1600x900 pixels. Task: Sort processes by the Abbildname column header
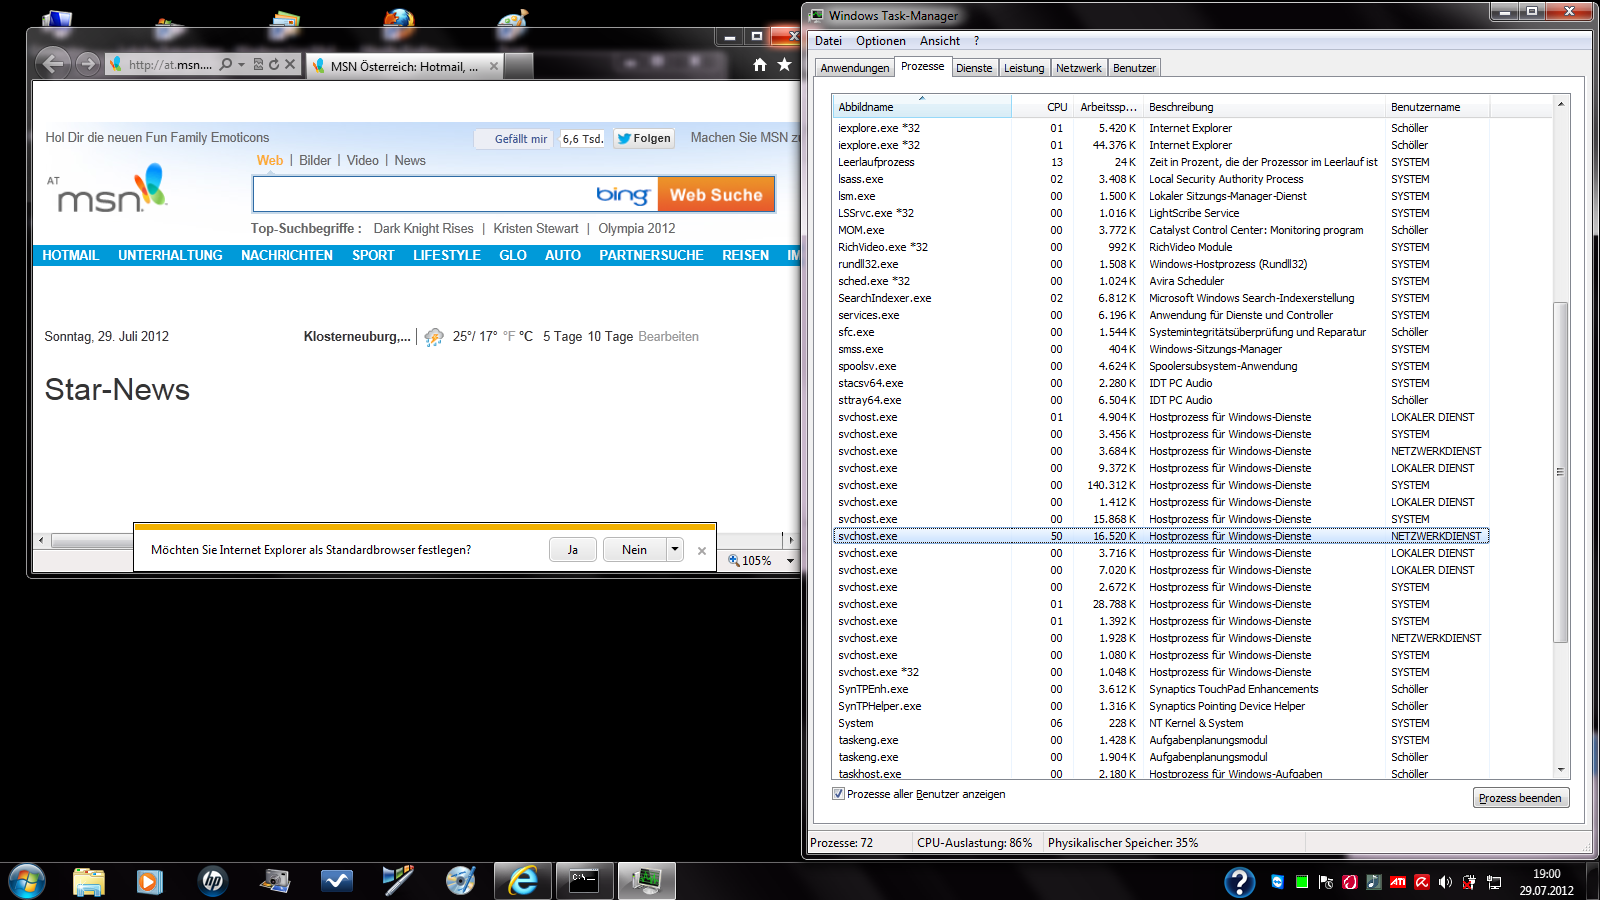tap(922, 107)
